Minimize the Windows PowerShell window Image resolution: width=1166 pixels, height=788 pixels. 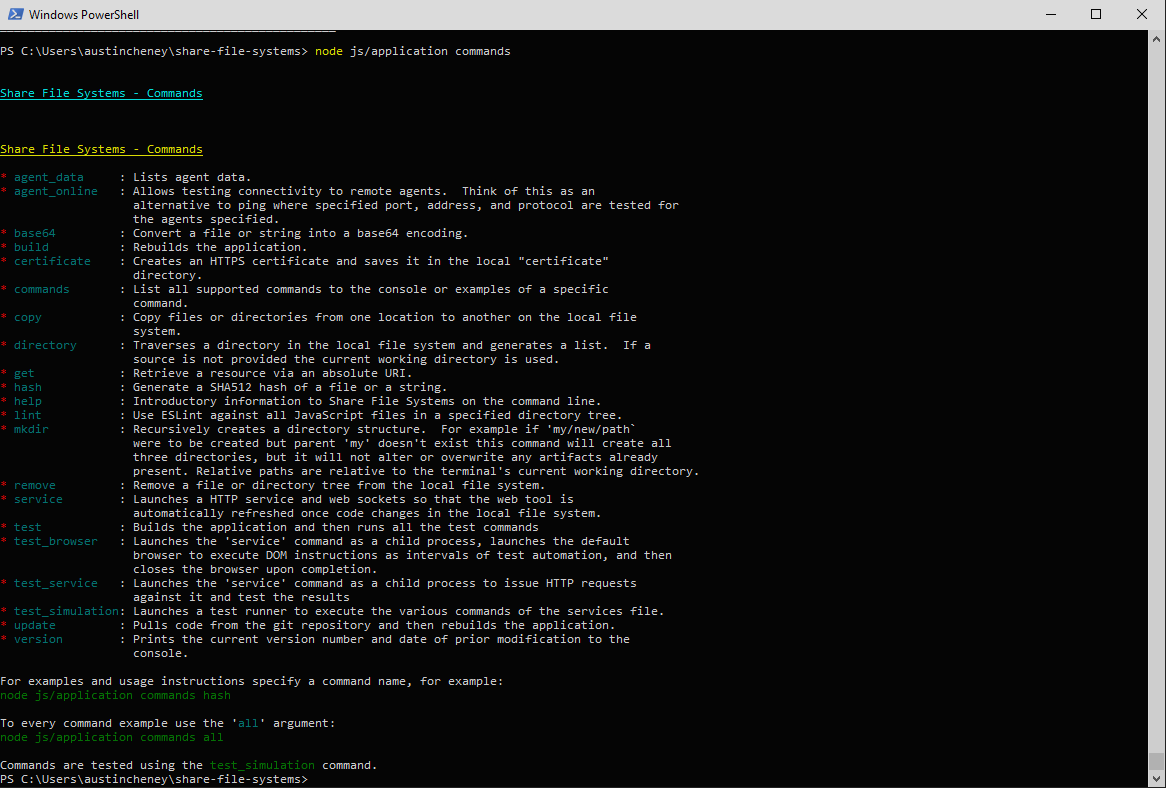[x=1050, y=15]
